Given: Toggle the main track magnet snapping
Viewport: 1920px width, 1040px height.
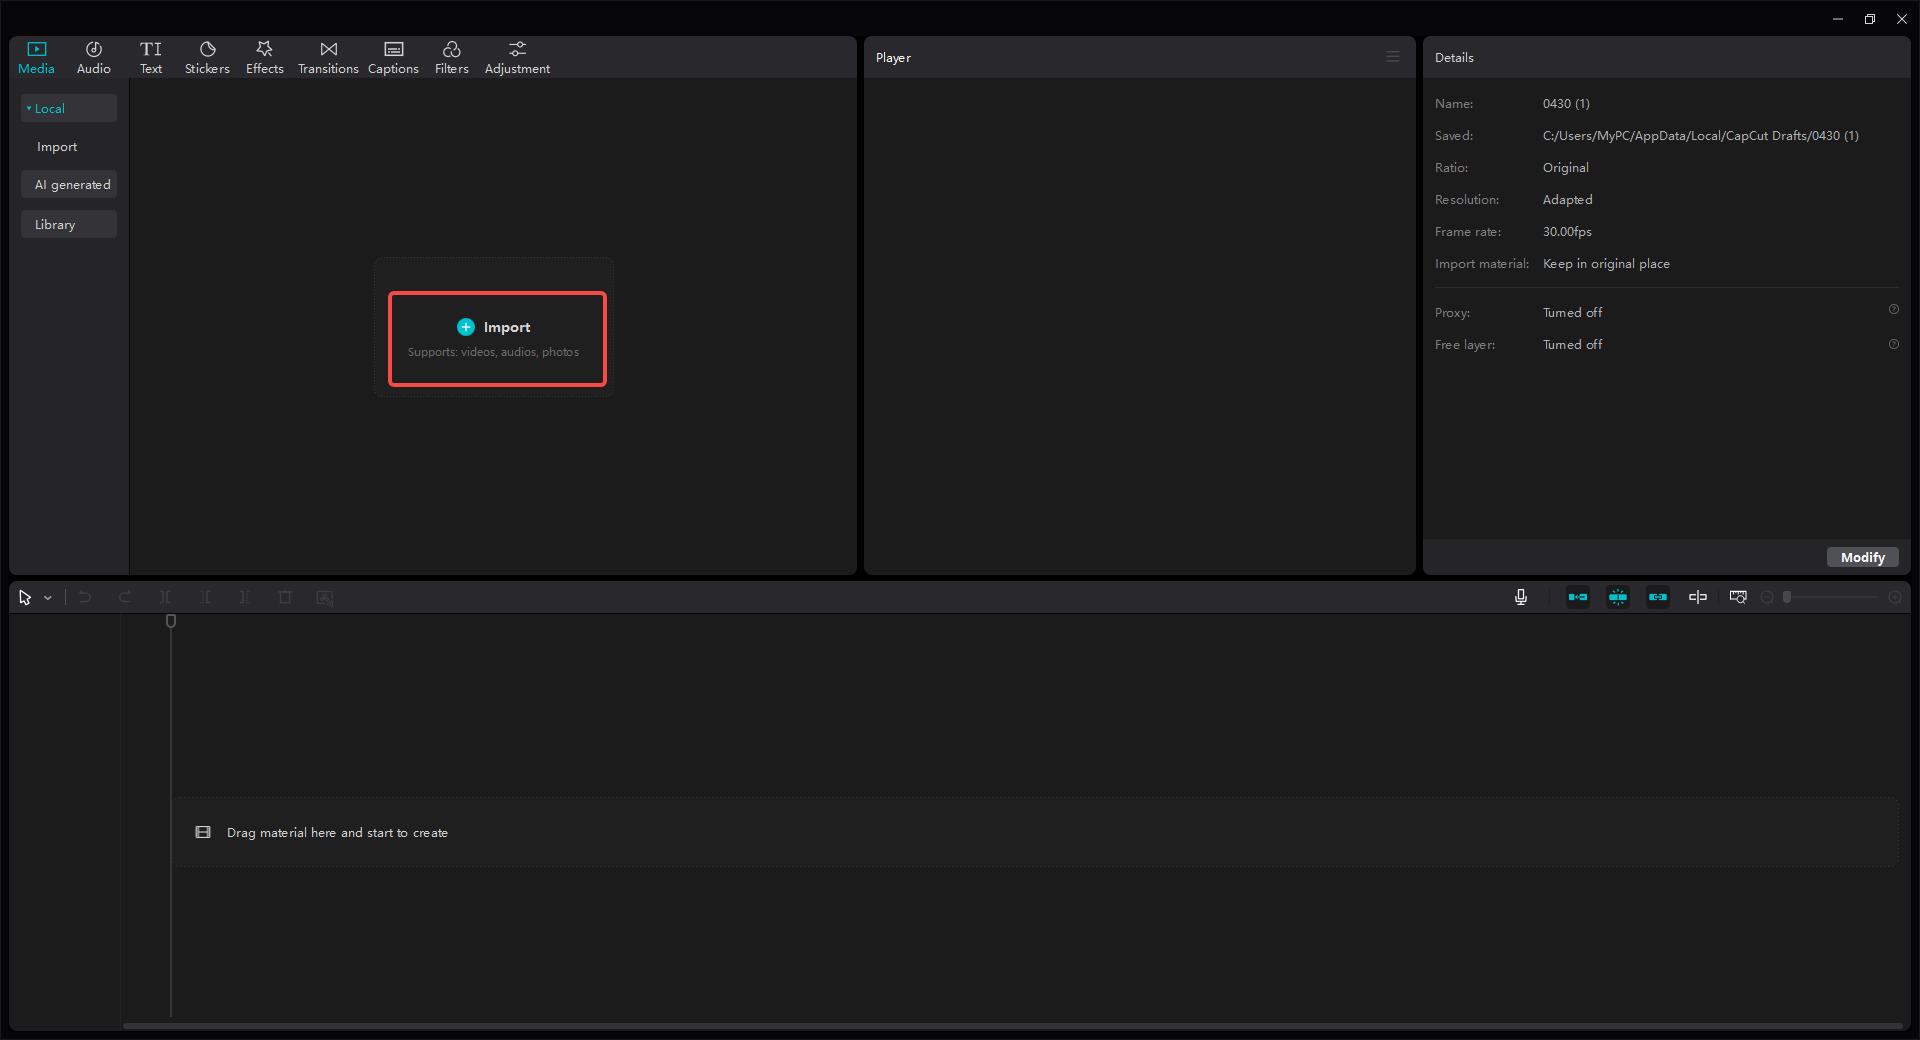Looking at the screenshot, I should [1578, 597].
